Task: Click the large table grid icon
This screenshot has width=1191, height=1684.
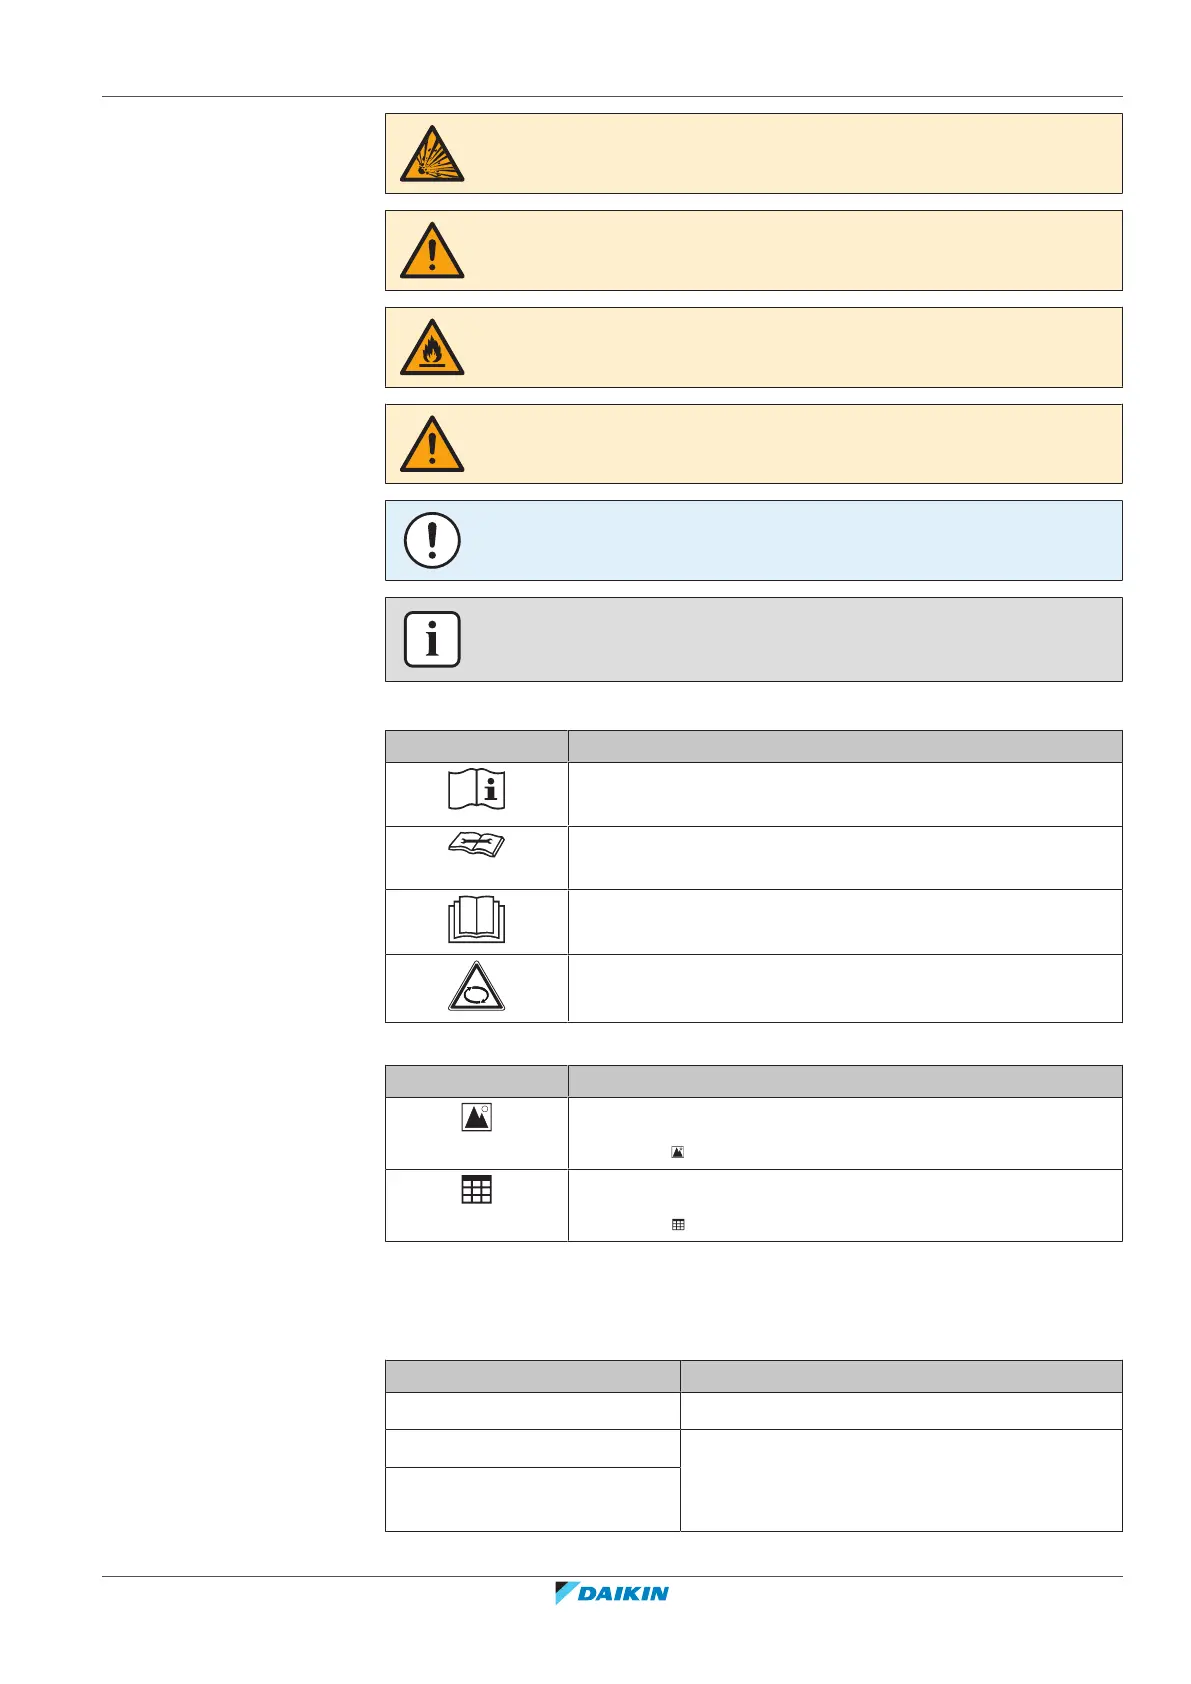Action: click(x=477, y=1190)
